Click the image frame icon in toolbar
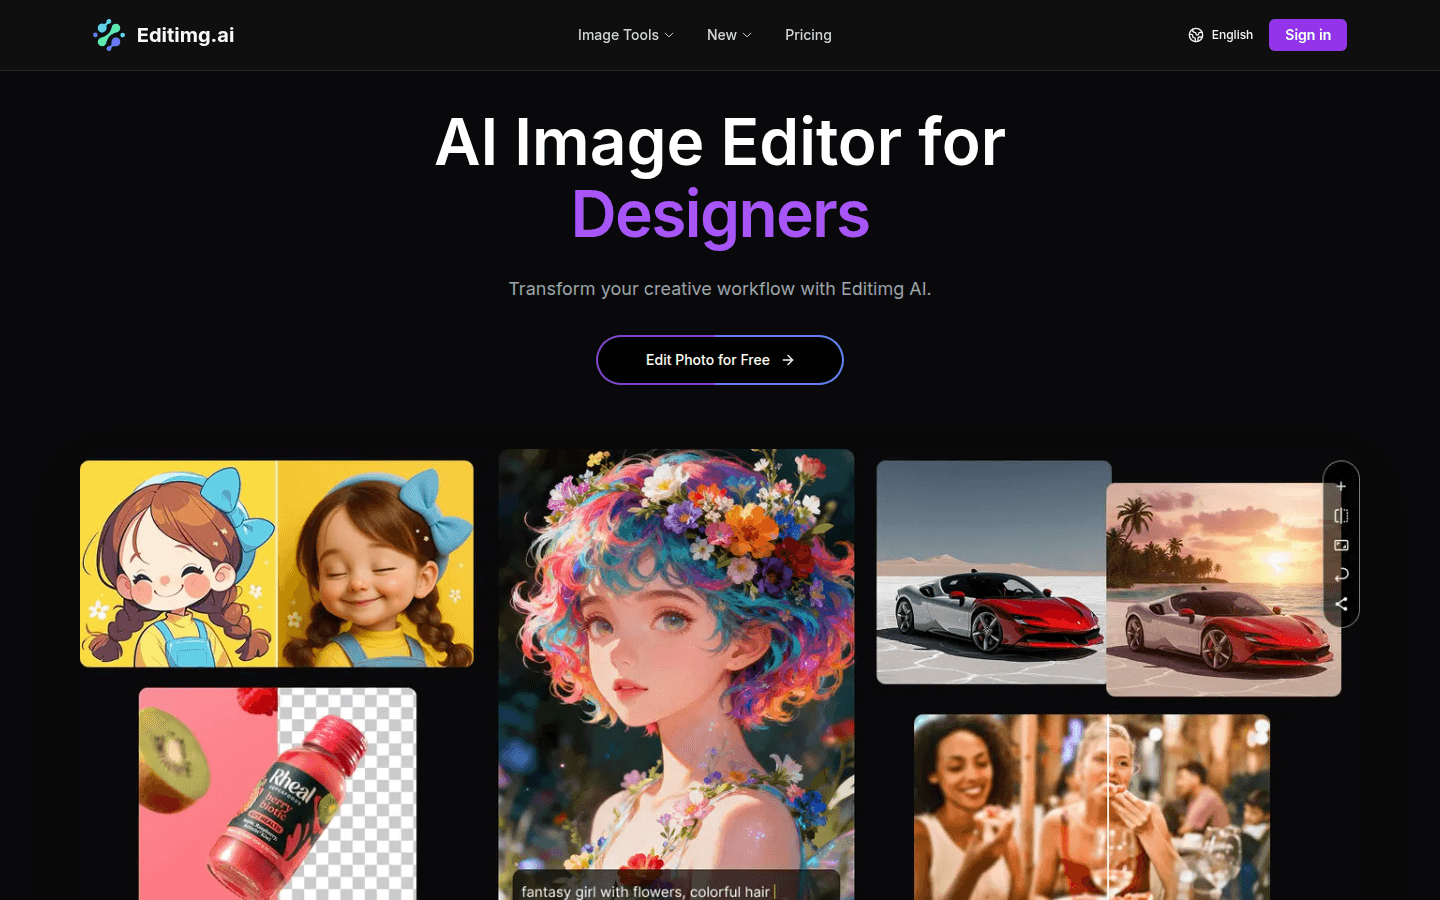Image resolution: width=1440 pixels, height=900 pixels. pyautogui.click(x=1341, y=545)
